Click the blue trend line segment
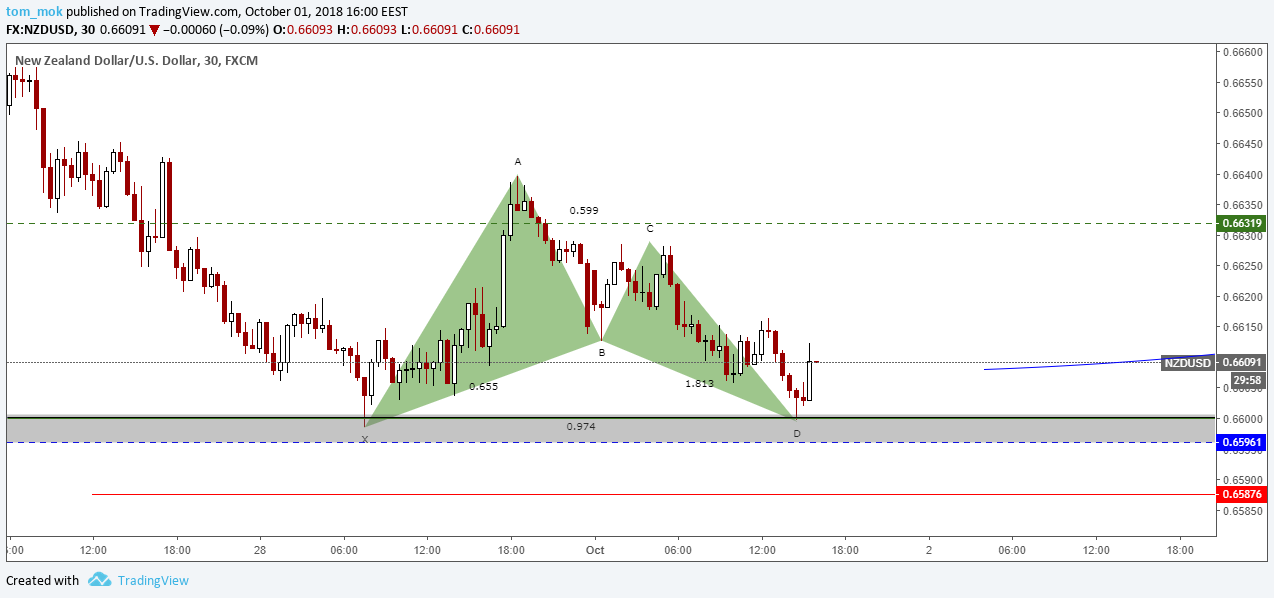1274x598 pixels. 1098,362
